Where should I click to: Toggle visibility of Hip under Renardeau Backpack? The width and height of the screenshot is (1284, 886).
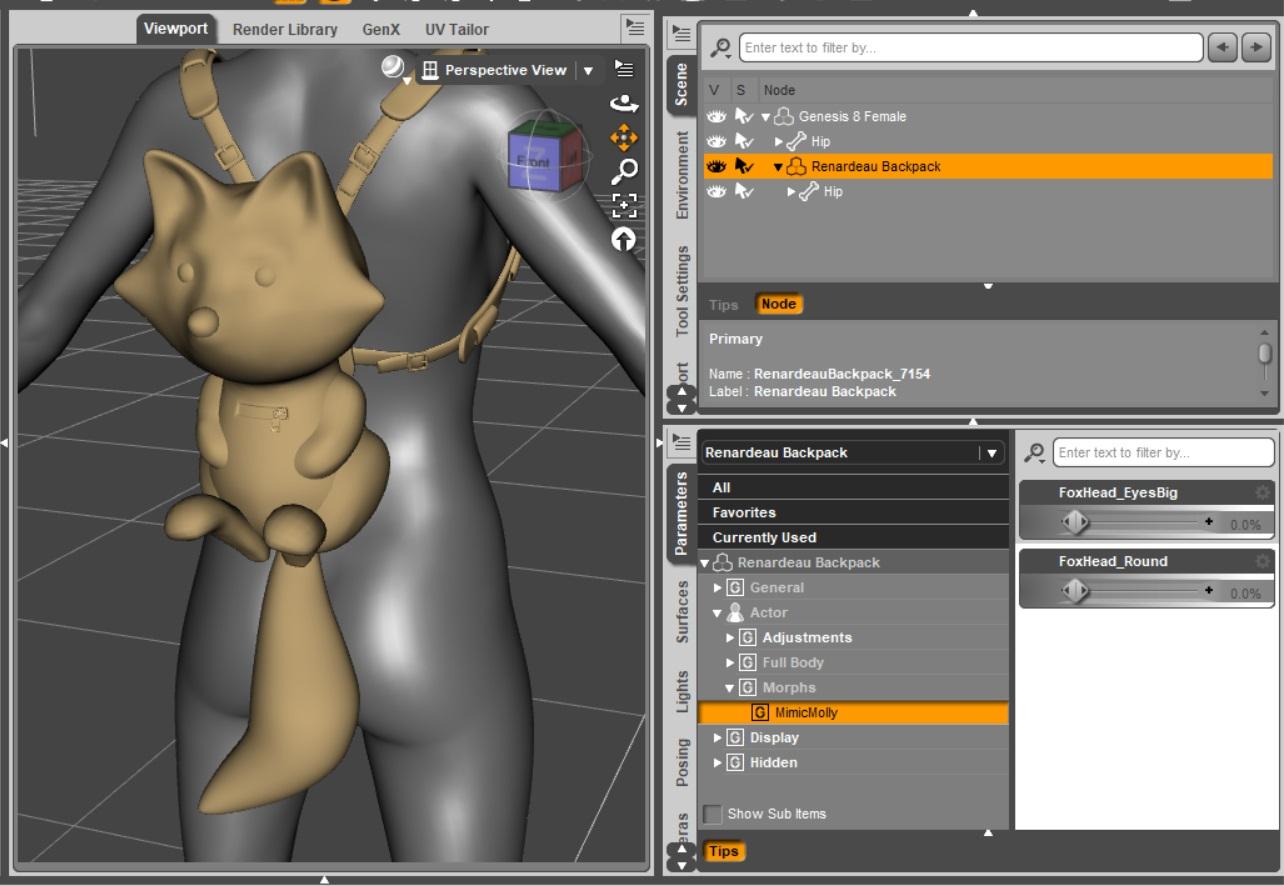click(x=716, y=192)
